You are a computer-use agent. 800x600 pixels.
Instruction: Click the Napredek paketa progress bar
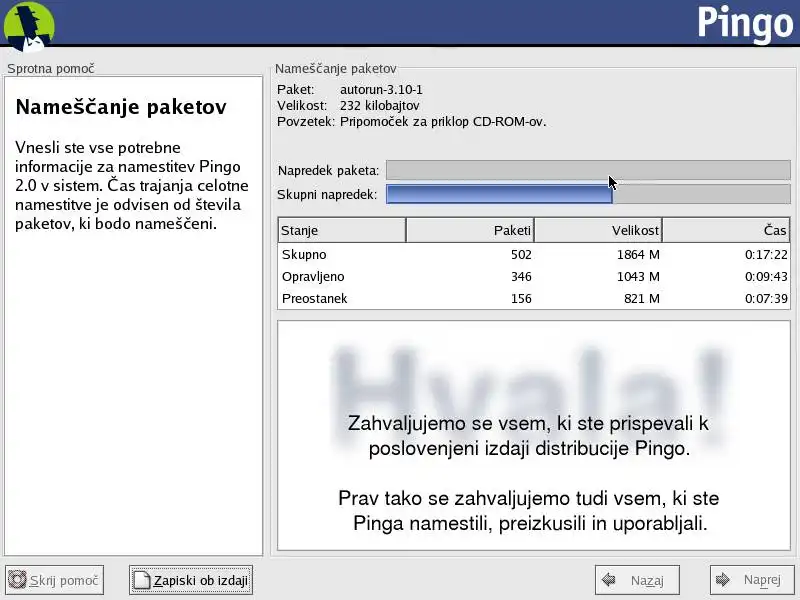588,170
